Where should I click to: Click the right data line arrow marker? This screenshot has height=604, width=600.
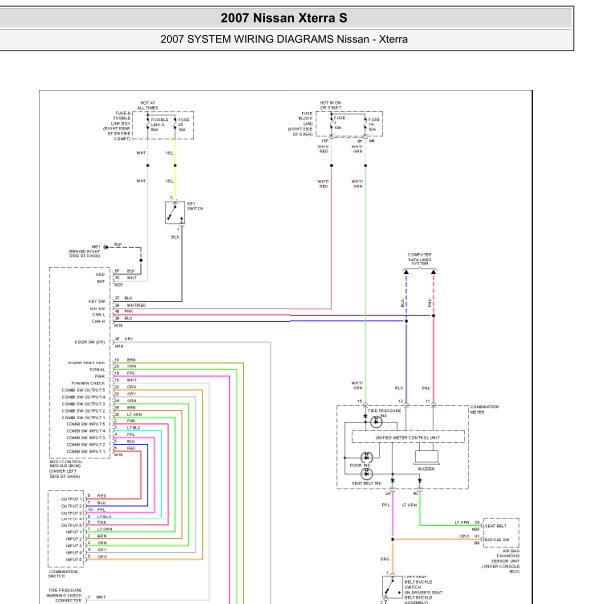point(434,272)
